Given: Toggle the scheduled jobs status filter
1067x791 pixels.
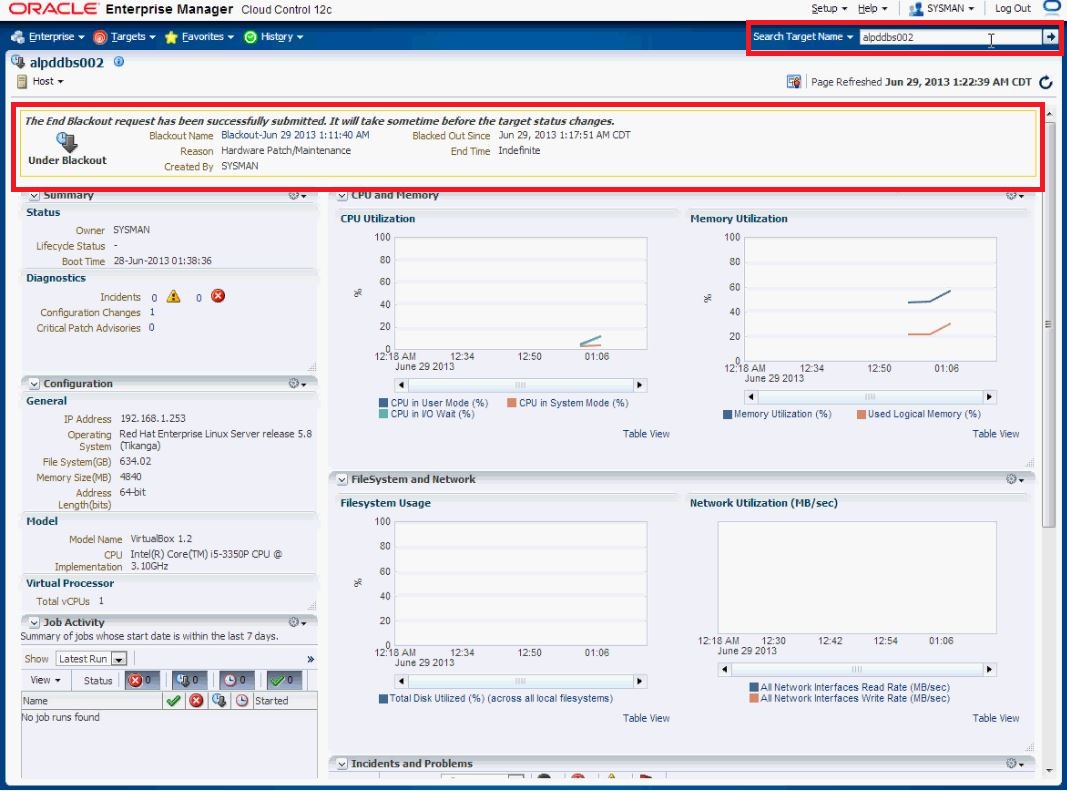Looking at the screenshot, I should 233,680.
